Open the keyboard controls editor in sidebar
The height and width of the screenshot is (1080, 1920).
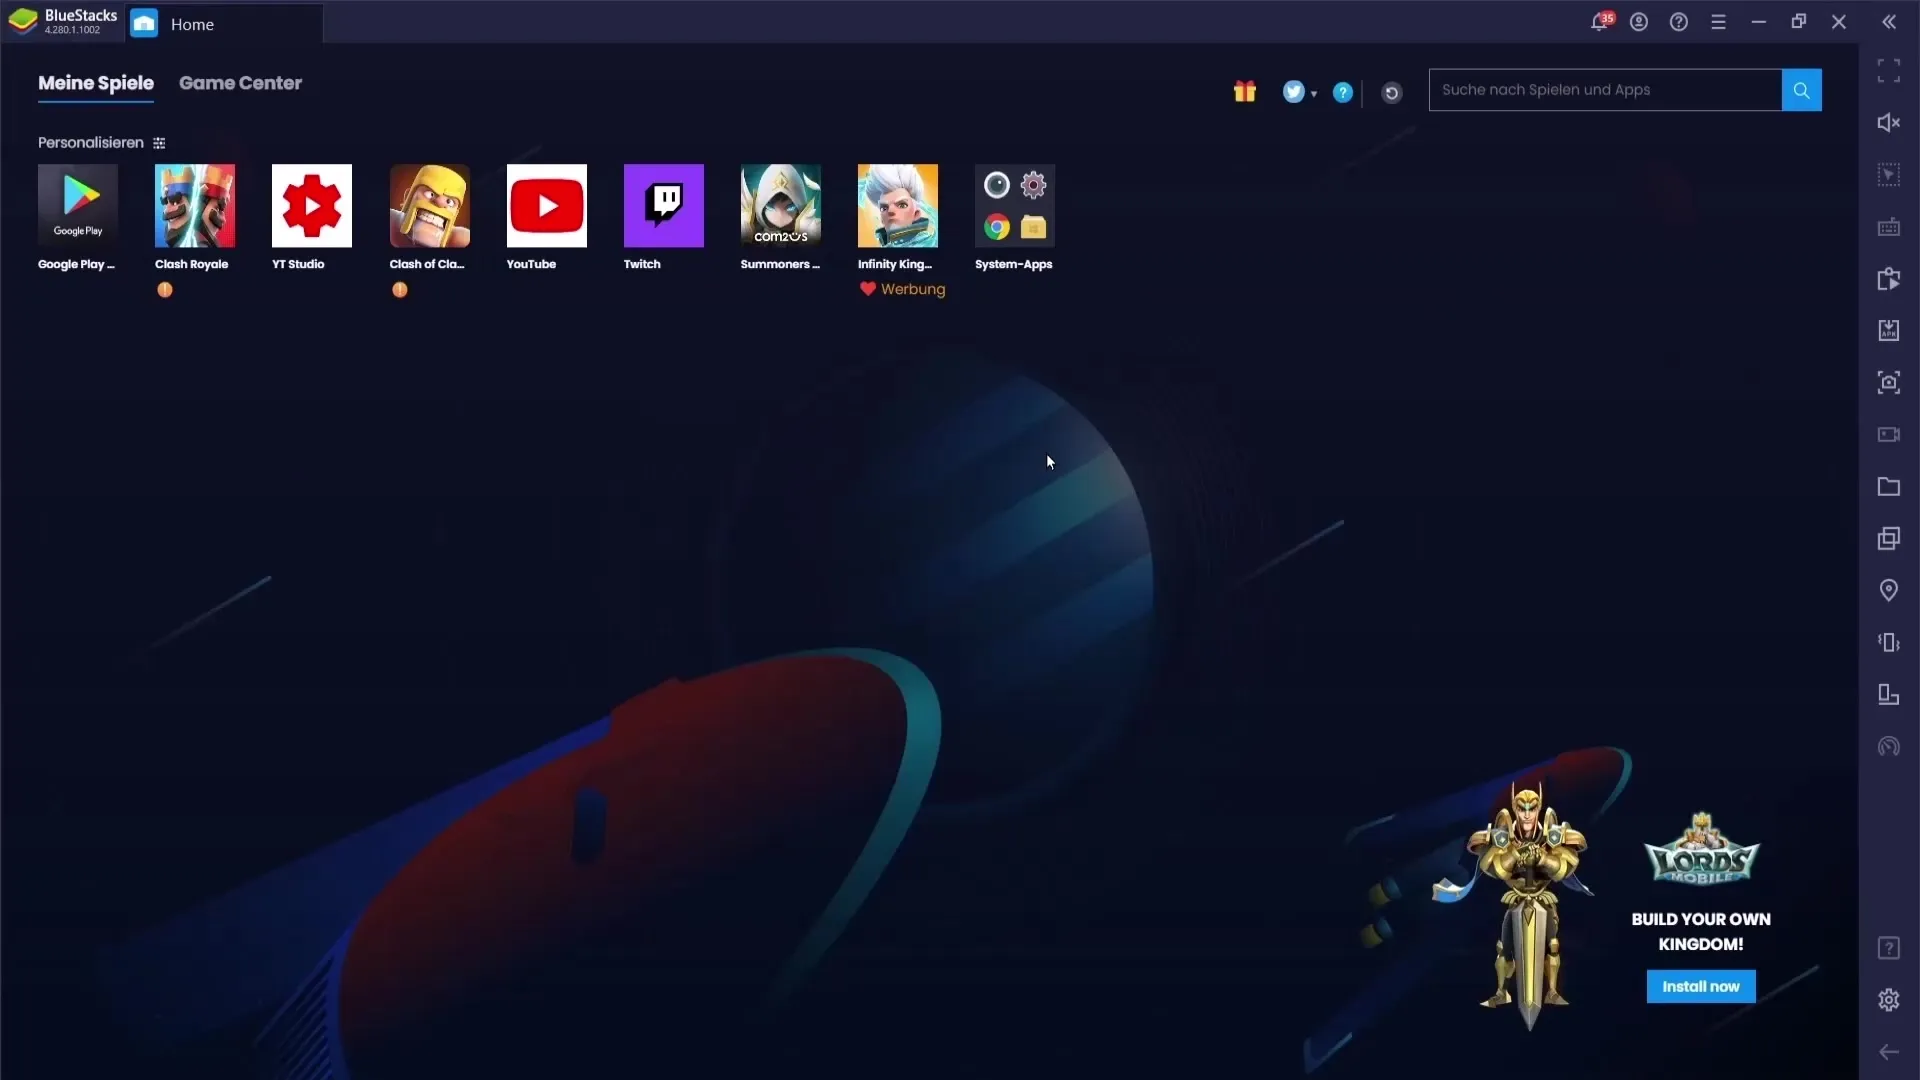pos(1888,227)
